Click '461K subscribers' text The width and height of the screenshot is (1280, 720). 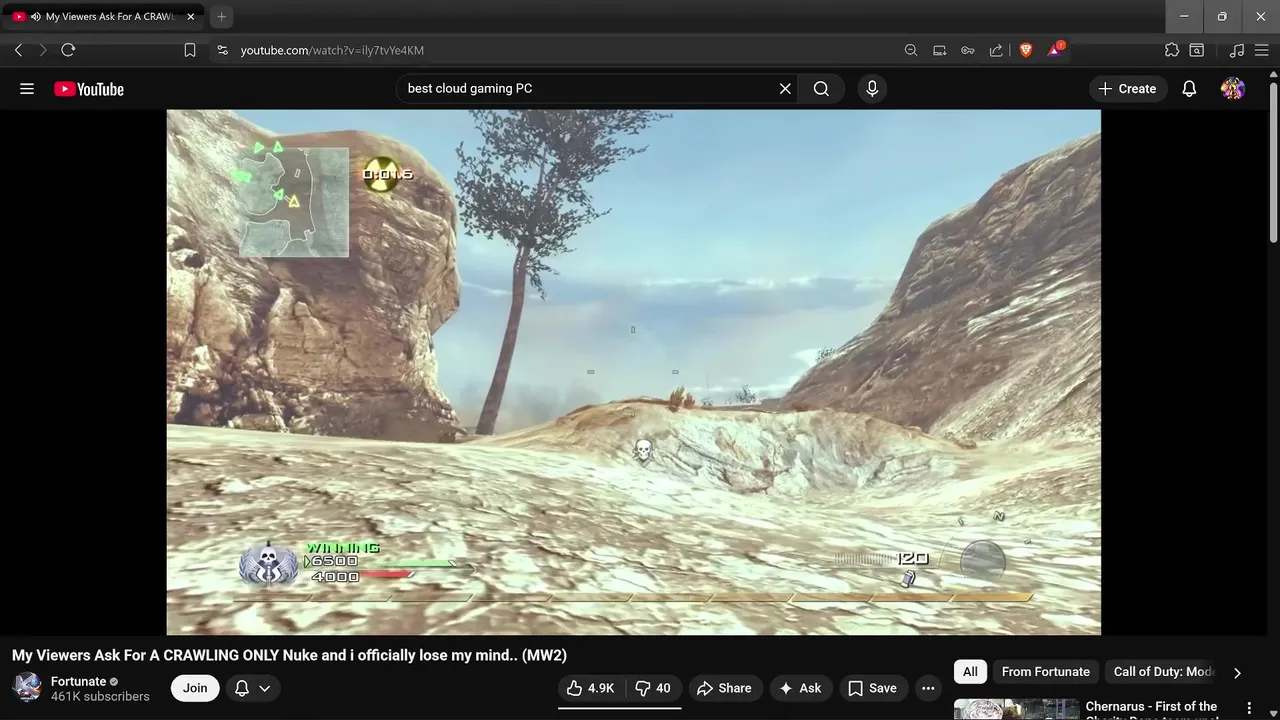coord(100,697)
